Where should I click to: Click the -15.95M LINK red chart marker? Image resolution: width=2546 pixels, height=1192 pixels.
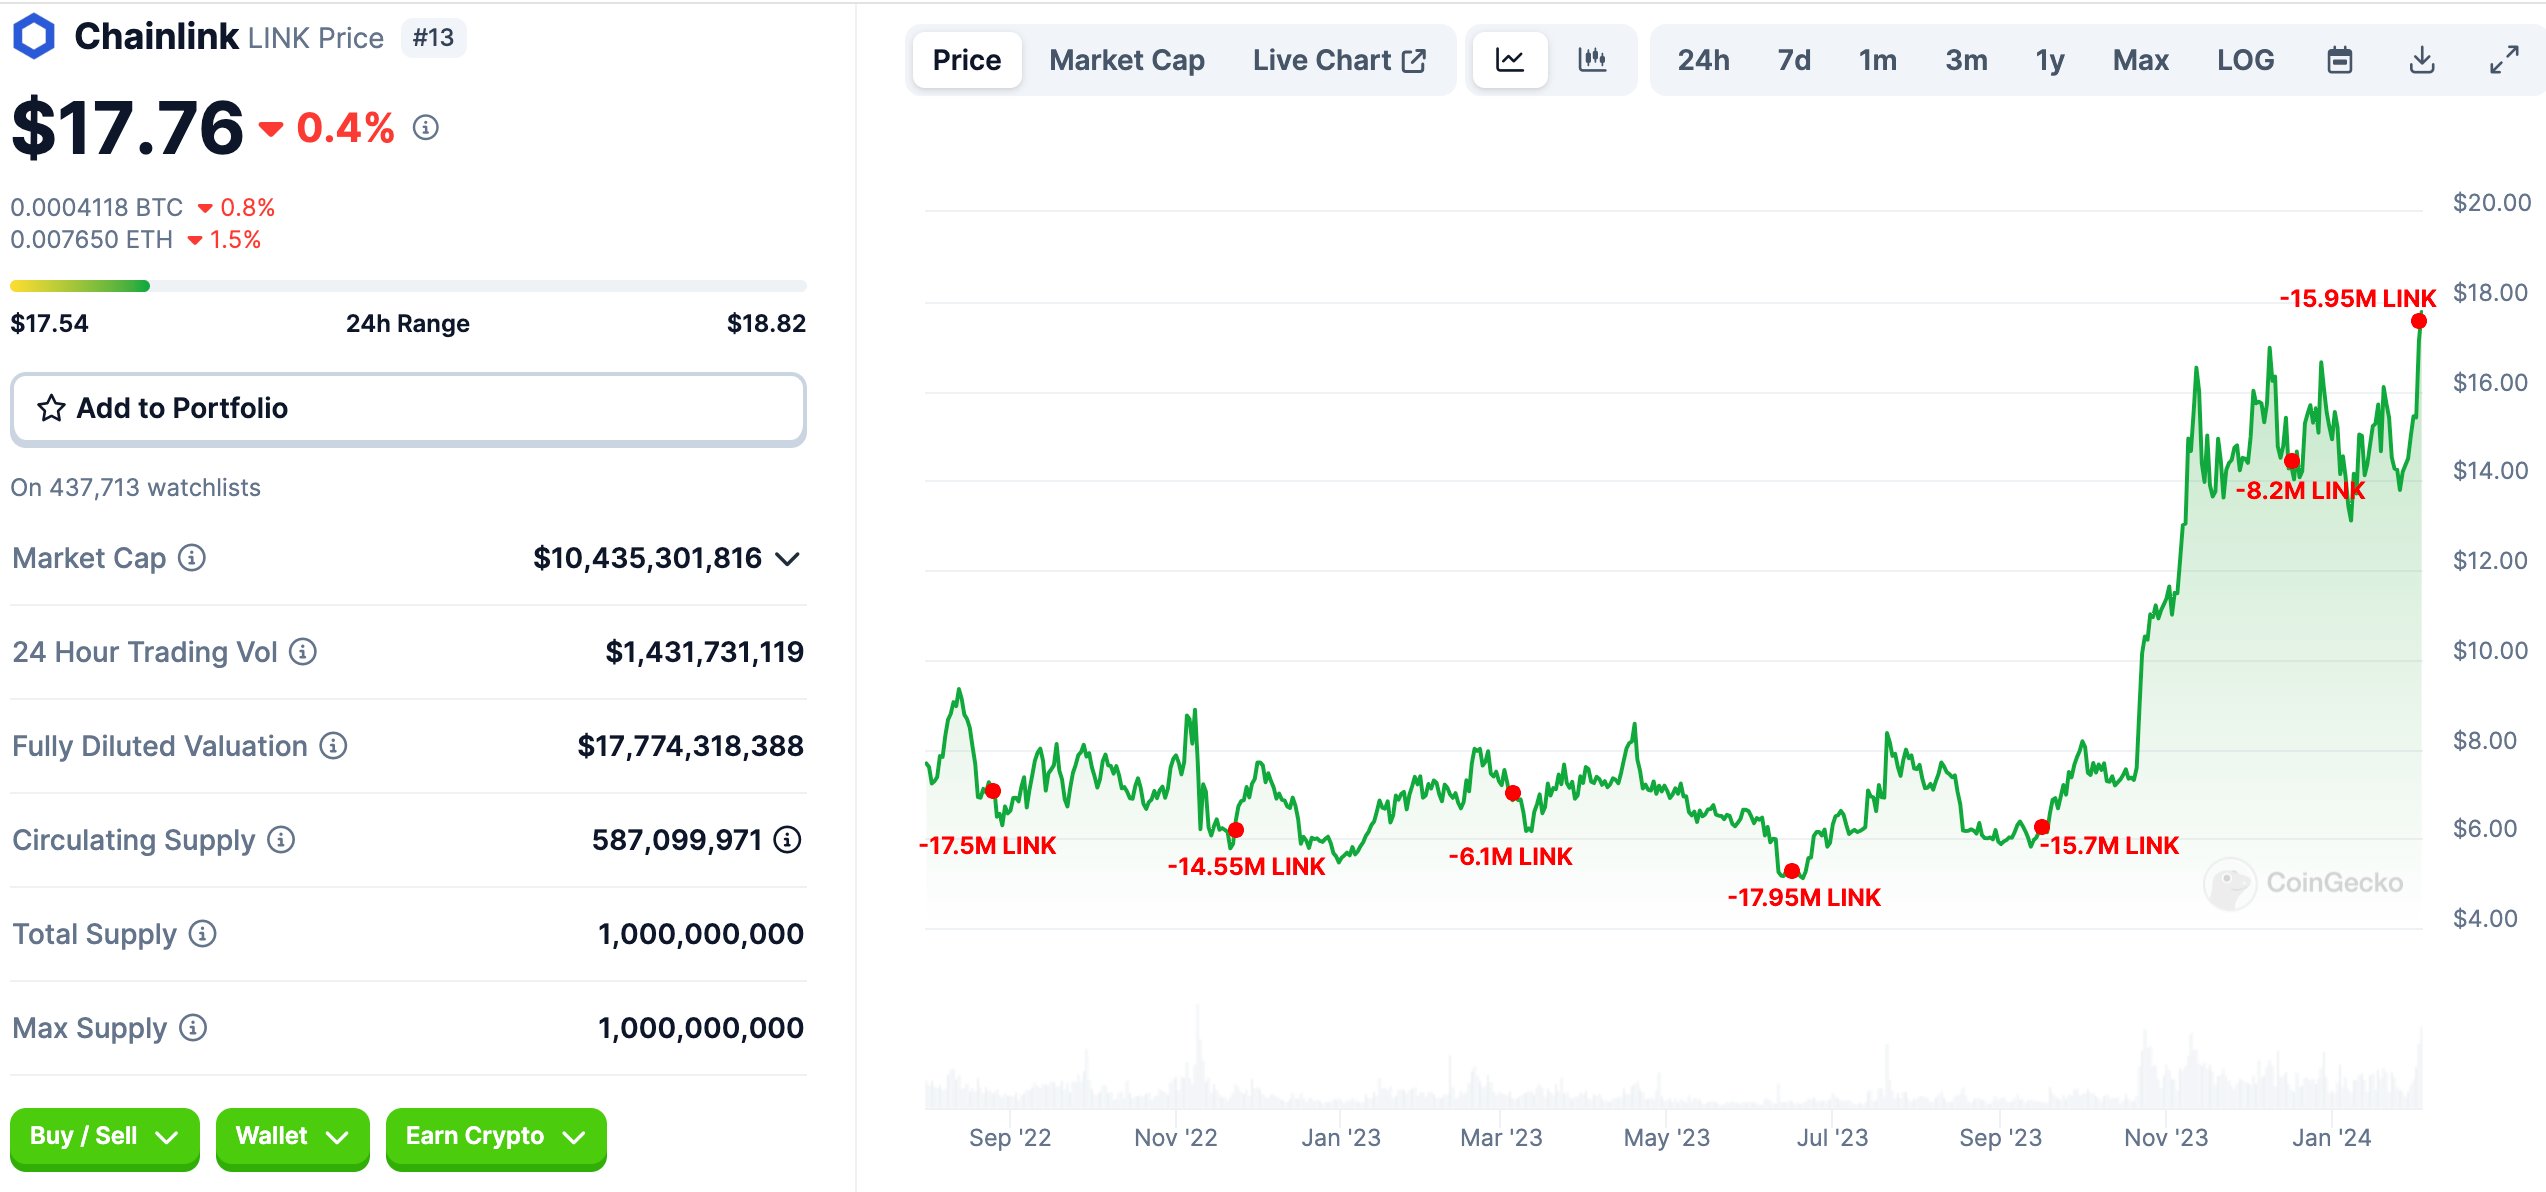(x=2419, y=321)
